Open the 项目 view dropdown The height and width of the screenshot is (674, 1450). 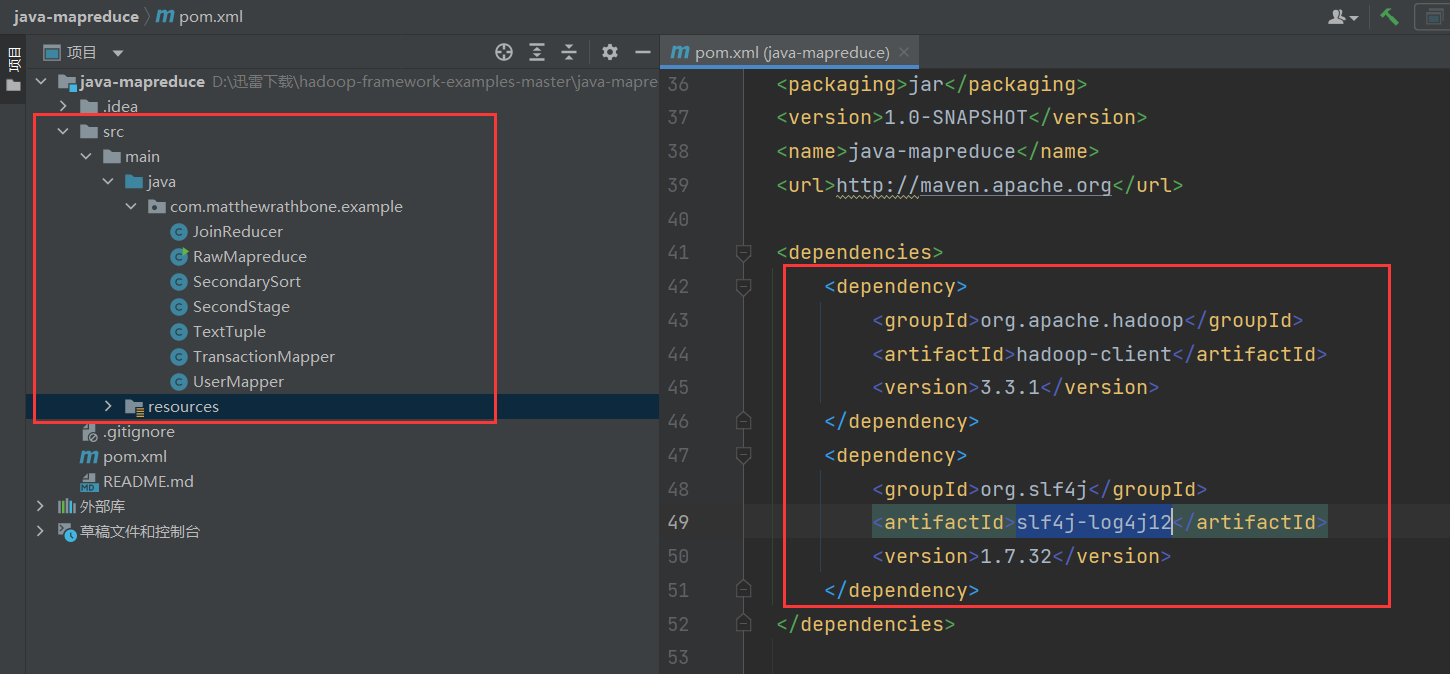pos(118,53)
